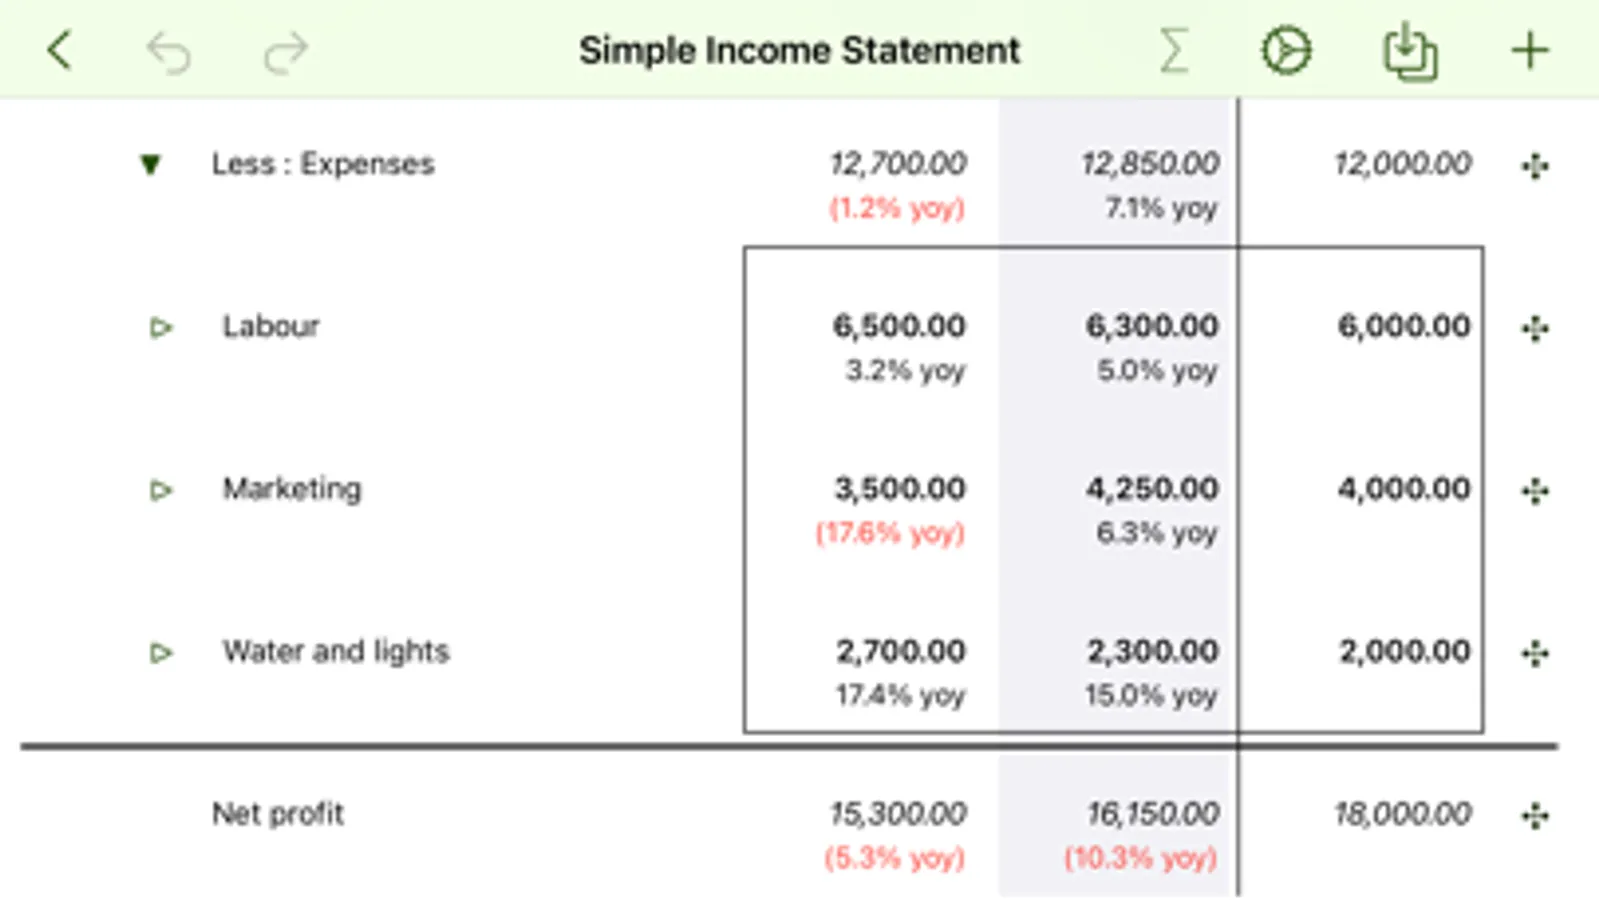Collapse the Less : Expenses group

[150, 164]
